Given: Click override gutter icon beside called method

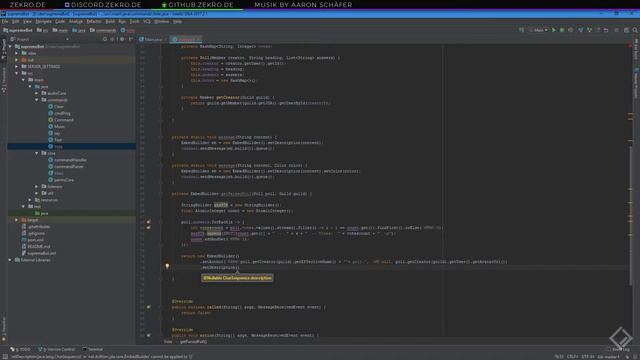Looking at the screenshot, I should [x=149, y=307].
